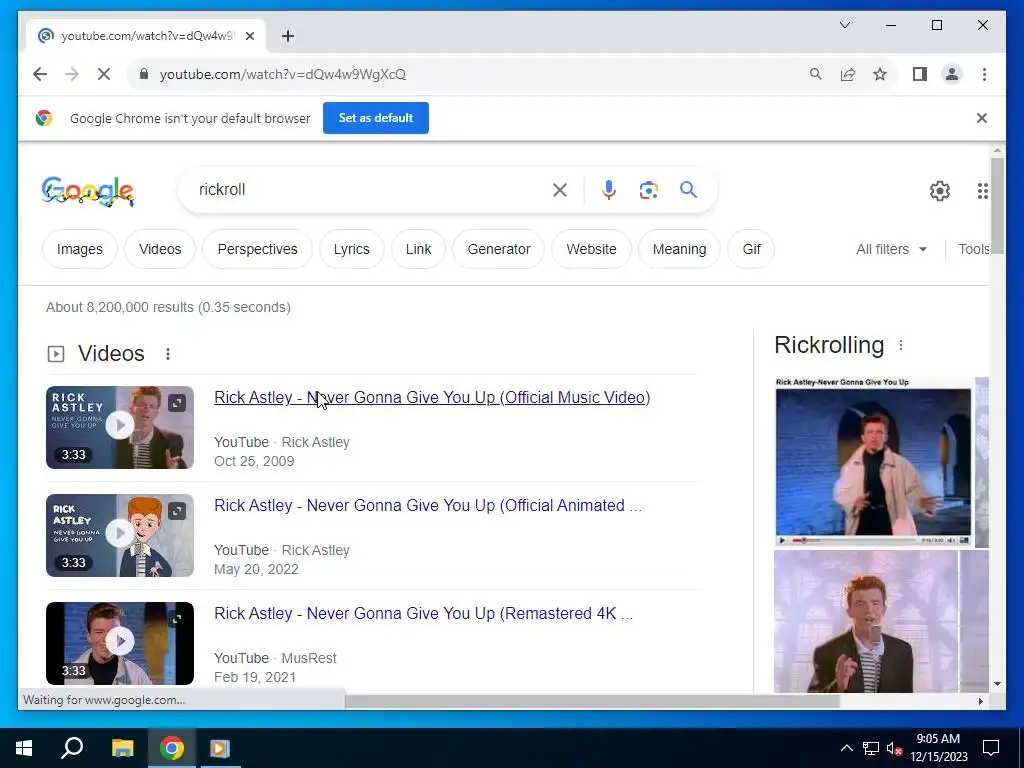Open Official Music Video result link
Screen dimensions: 1024x768
pos(432,398)
